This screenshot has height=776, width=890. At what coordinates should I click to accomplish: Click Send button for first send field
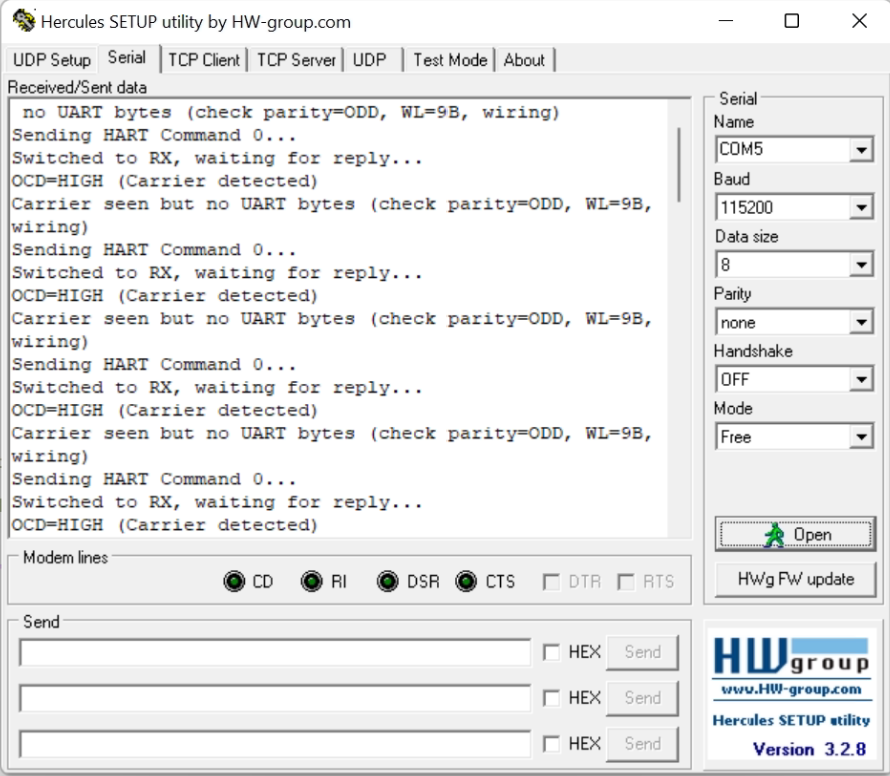point(643,652)
